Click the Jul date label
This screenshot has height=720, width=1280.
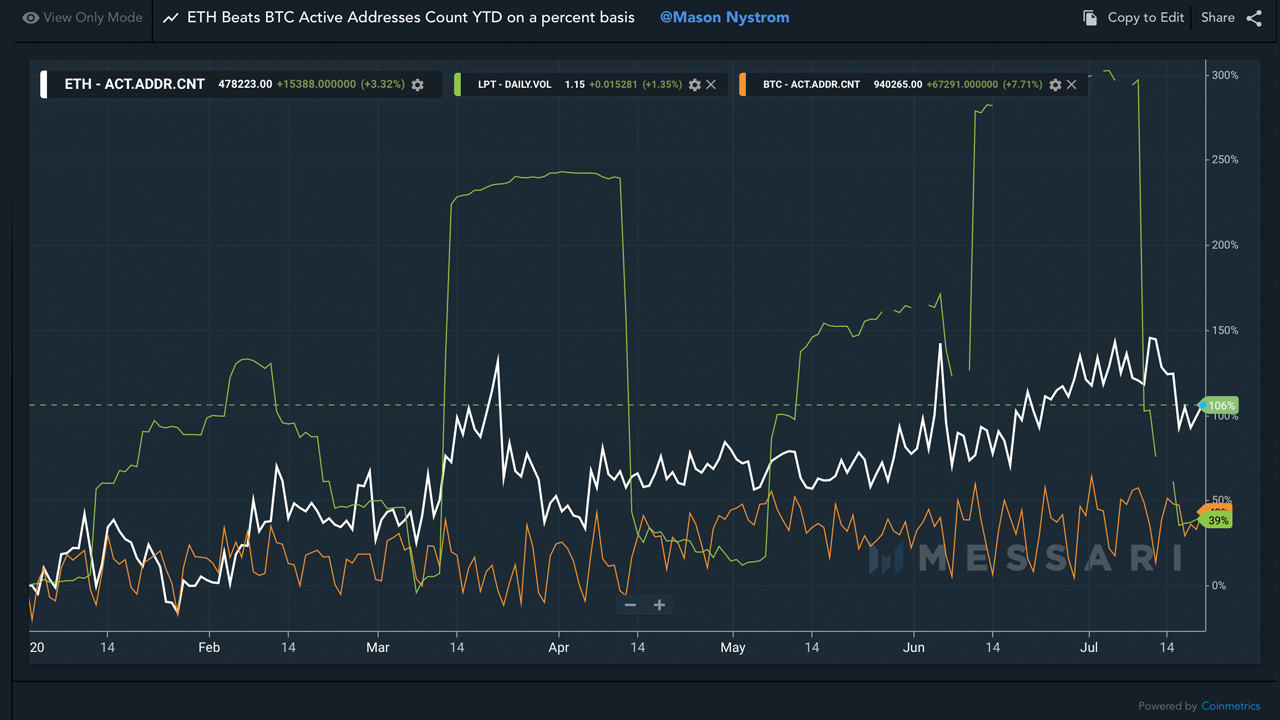[x=1089, y=648]
